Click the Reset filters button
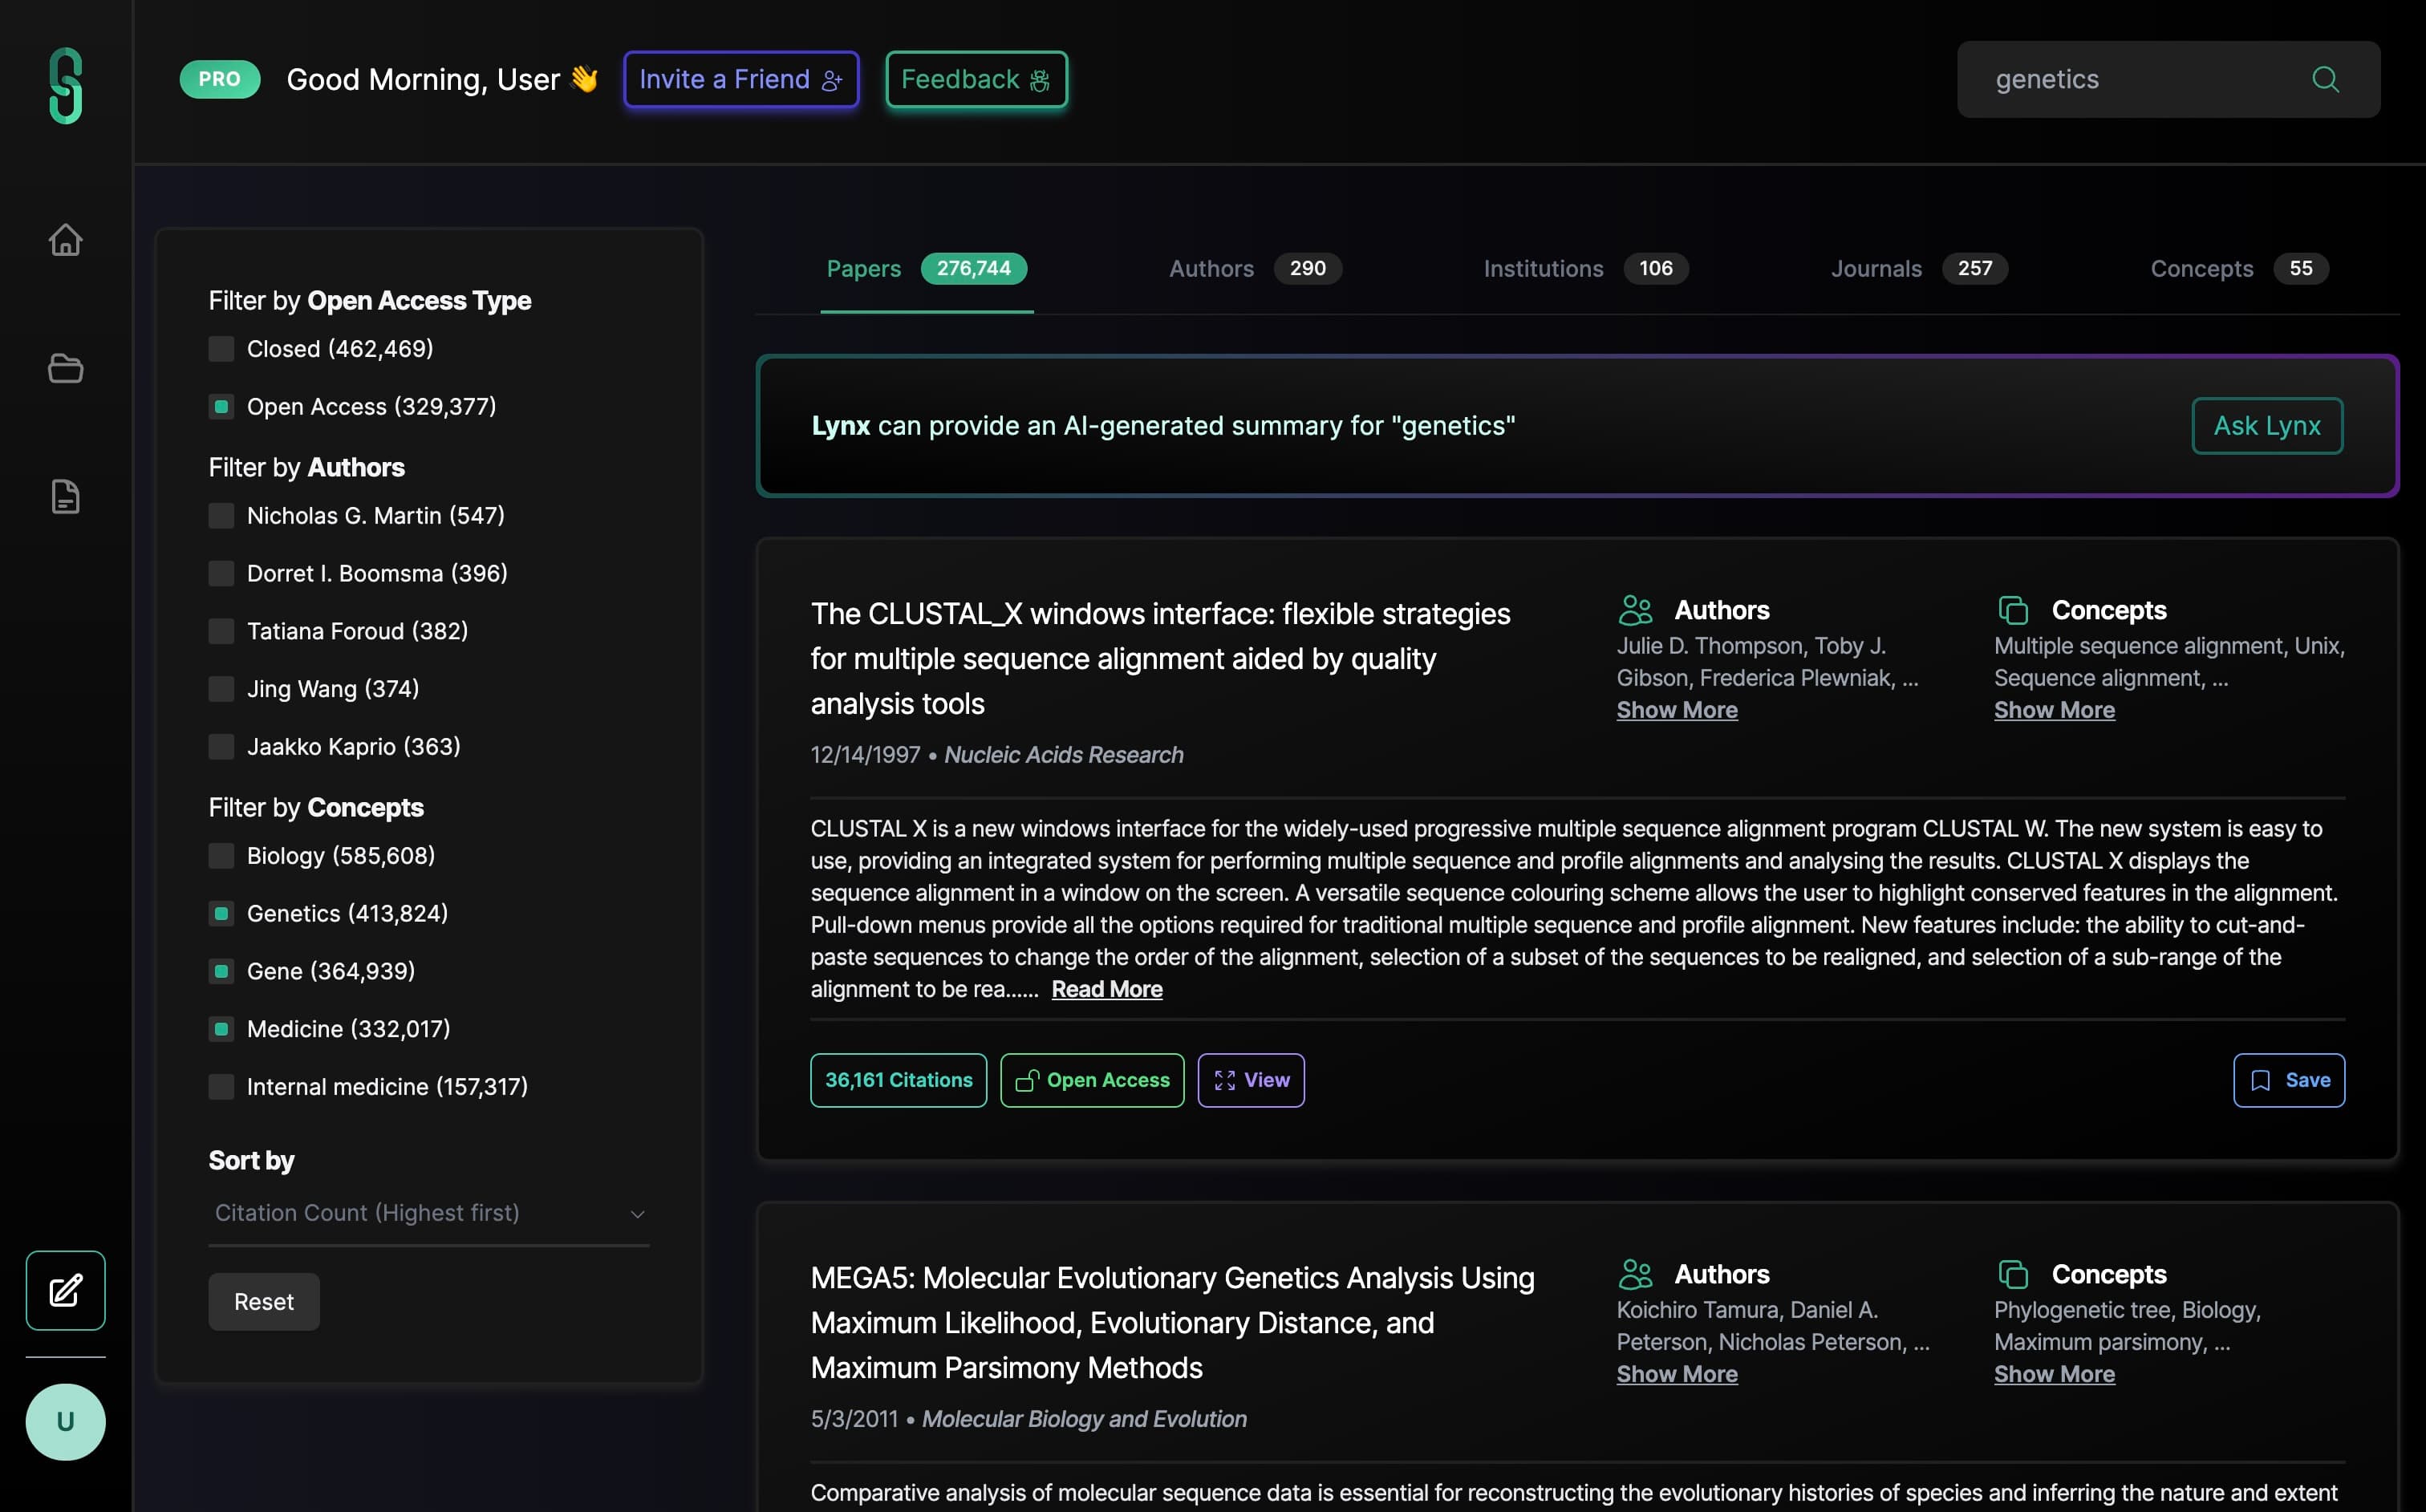The height and width of the screenshot is (1512, 2426). point(263,1301)
